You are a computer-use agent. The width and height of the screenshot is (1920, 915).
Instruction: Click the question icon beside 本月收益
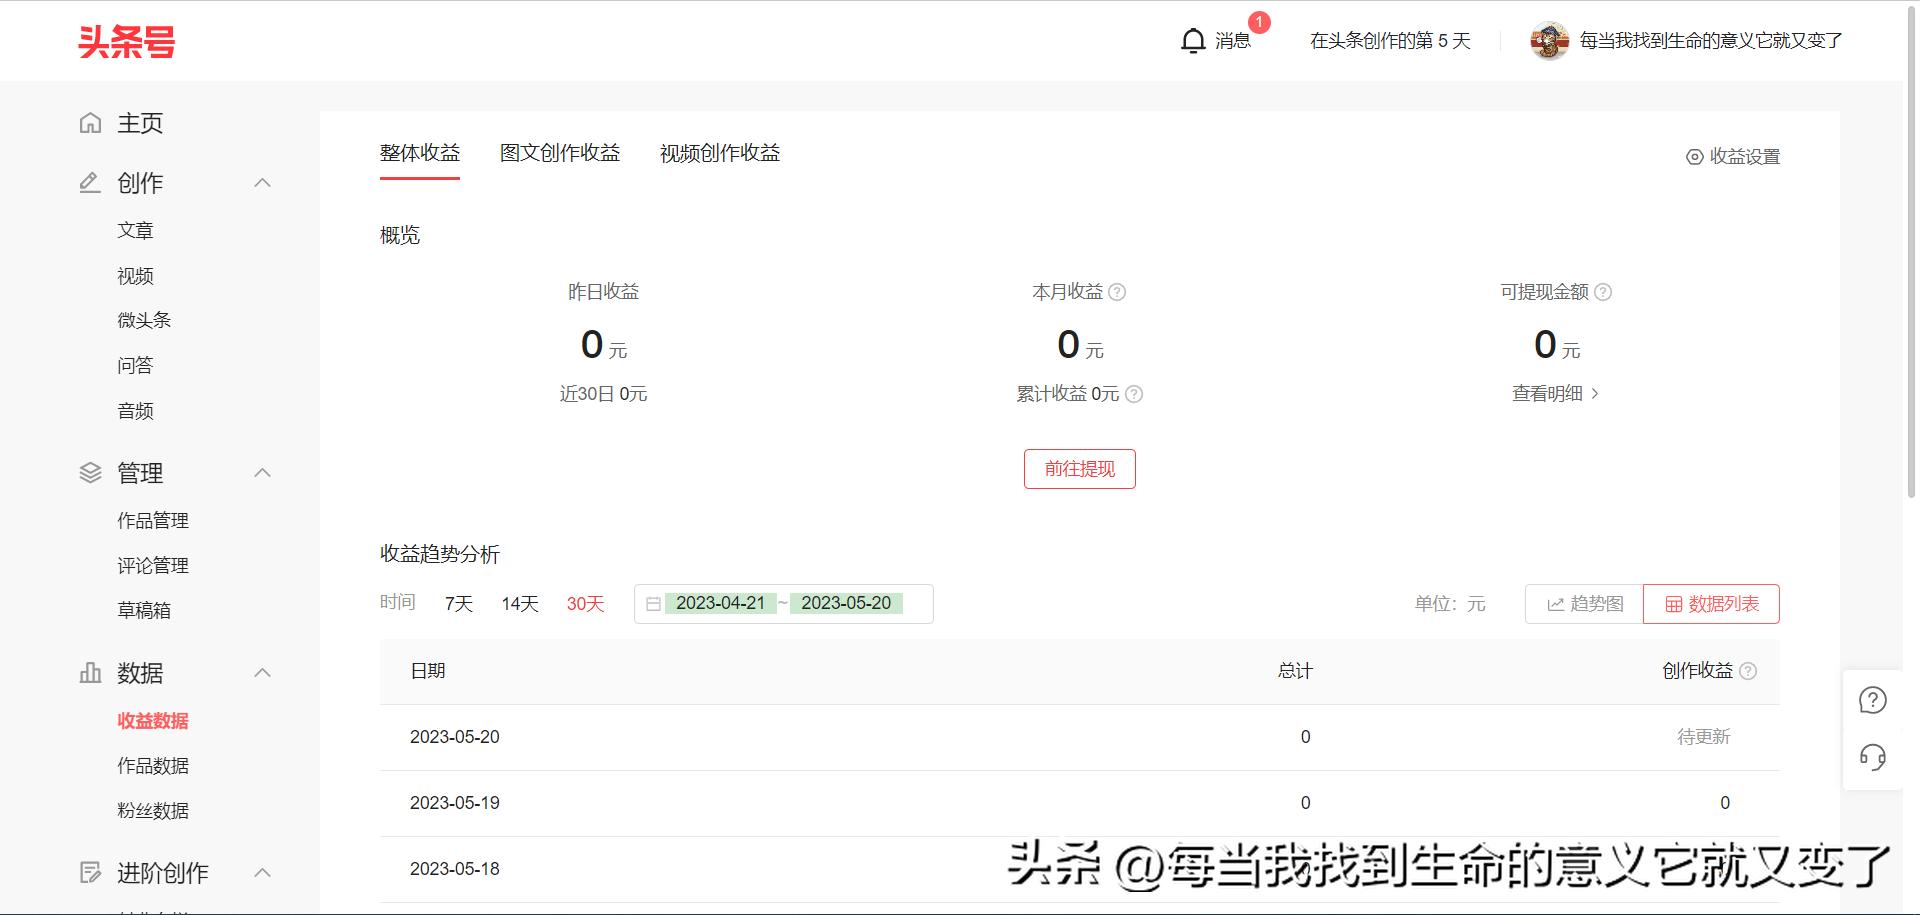tap(1119, 292)
